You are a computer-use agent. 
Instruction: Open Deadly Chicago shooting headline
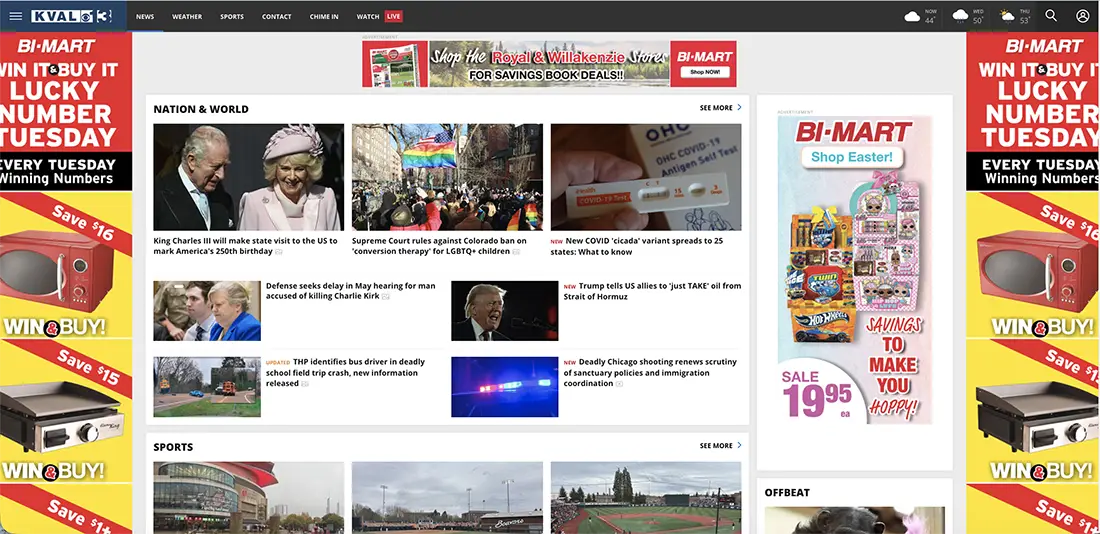point(650,373)
